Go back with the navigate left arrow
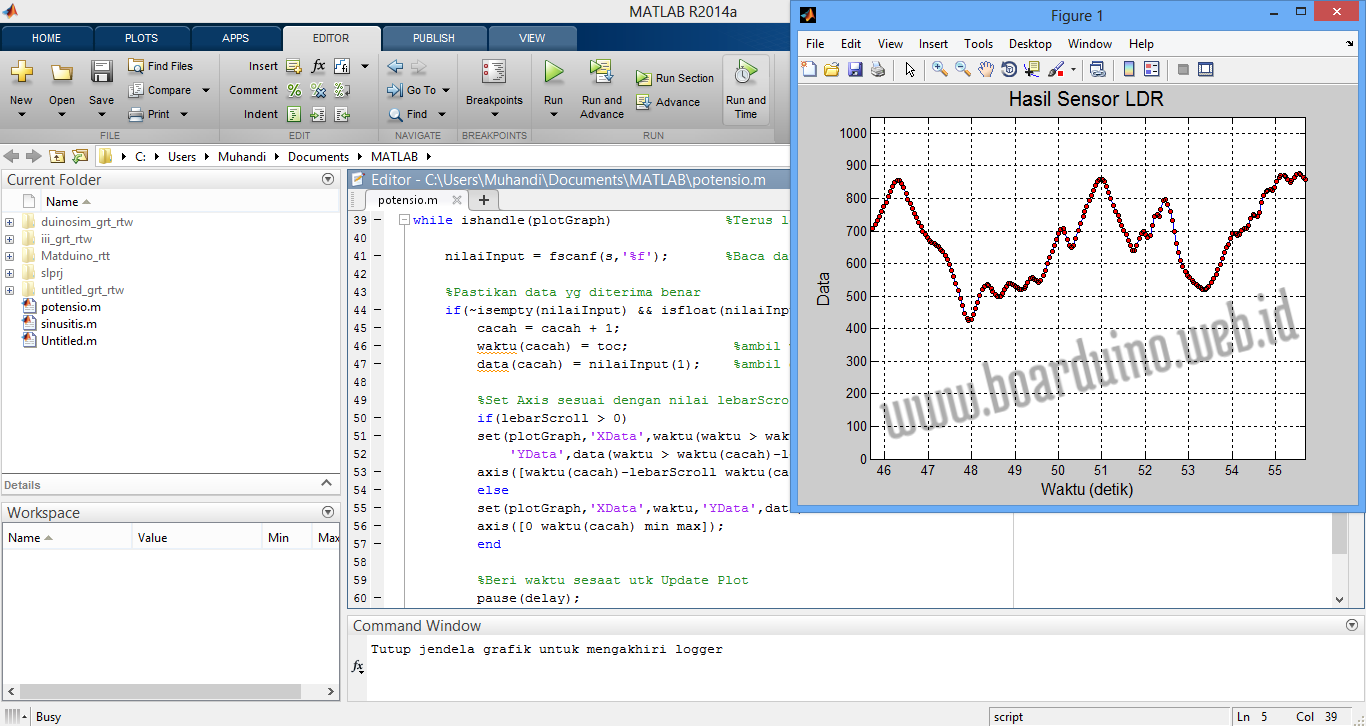 [x=395, y=66]
